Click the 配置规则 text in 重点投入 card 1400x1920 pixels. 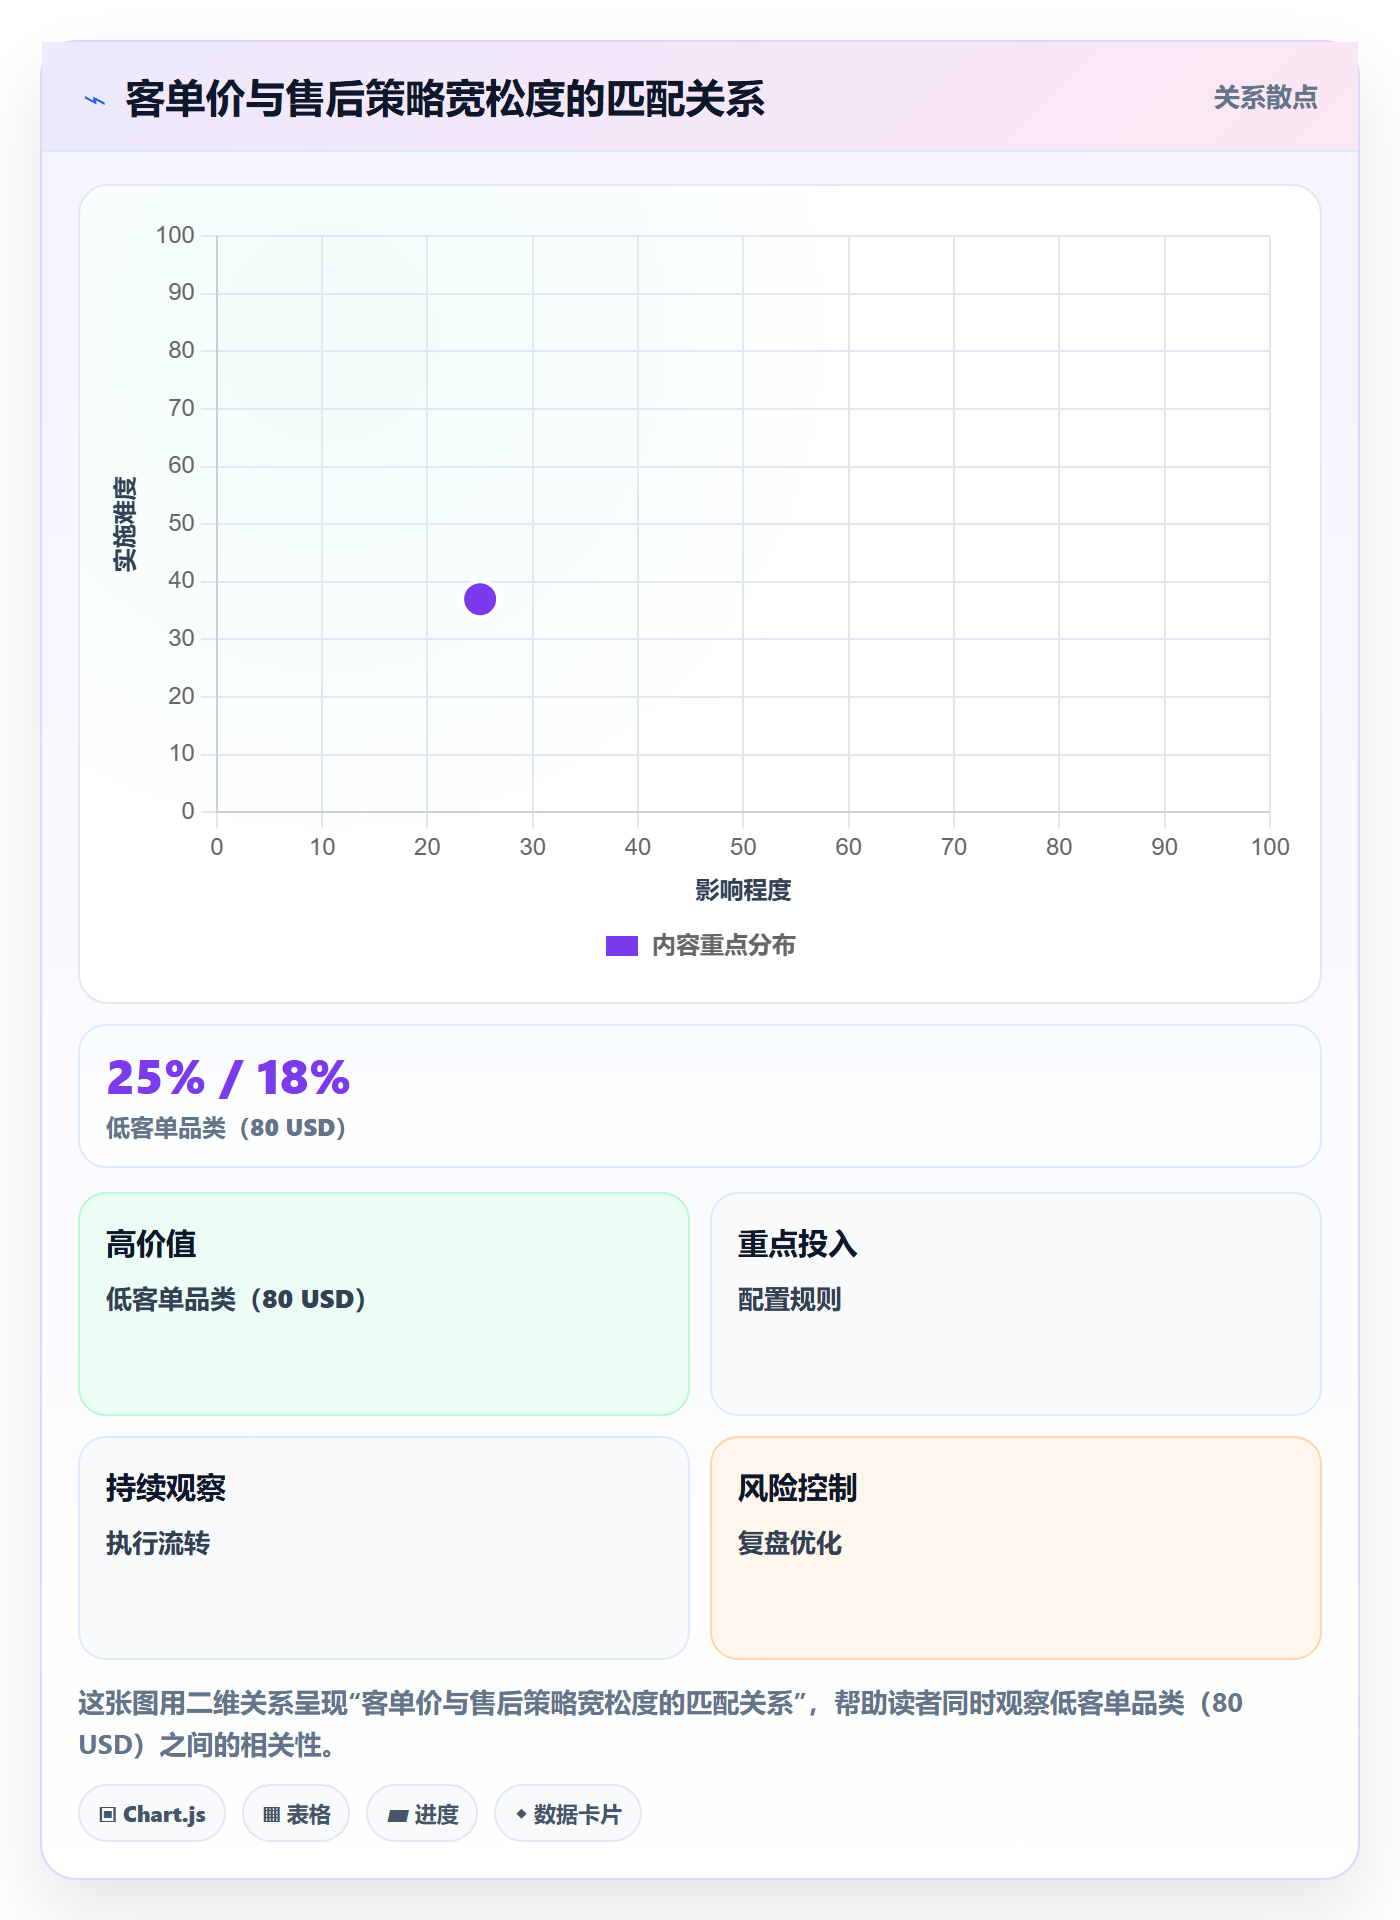[x=789, y=1299]
